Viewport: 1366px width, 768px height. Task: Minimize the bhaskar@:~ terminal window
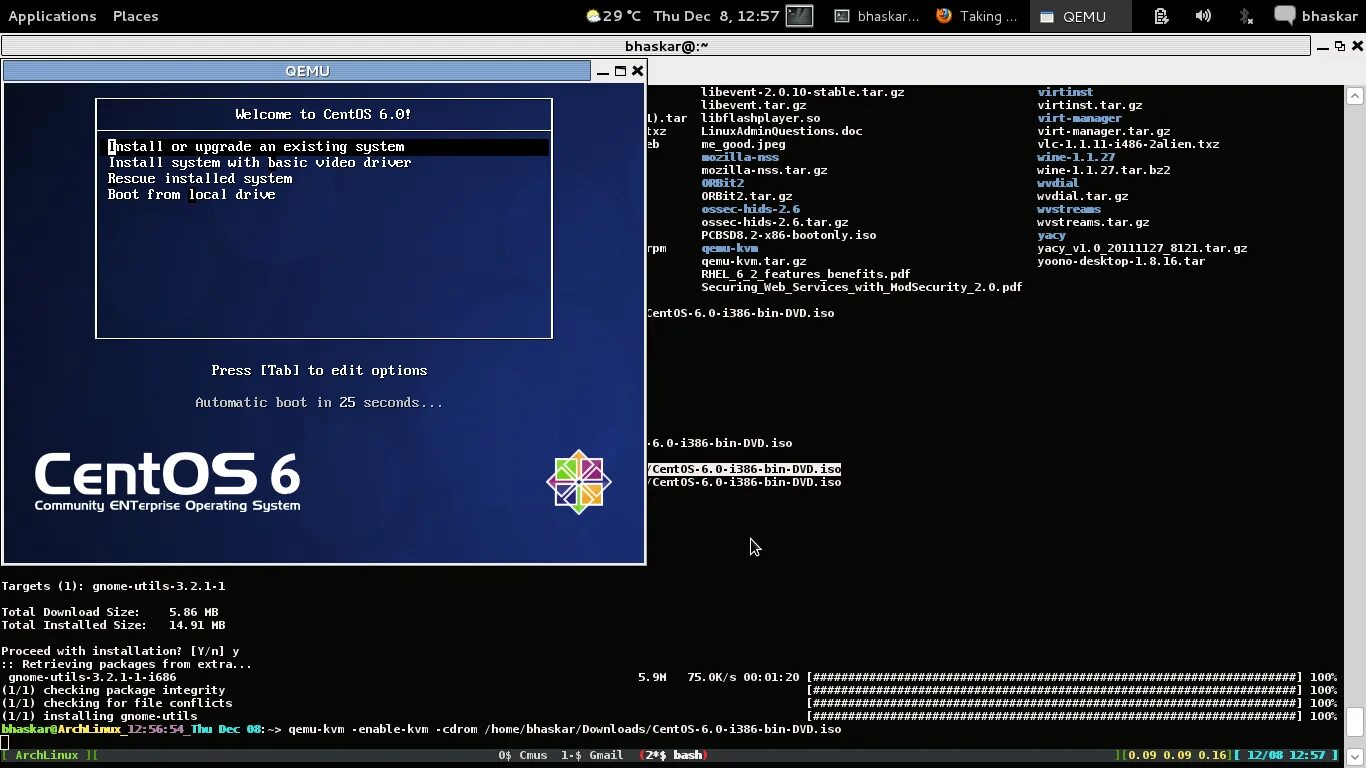(1322, 46)
